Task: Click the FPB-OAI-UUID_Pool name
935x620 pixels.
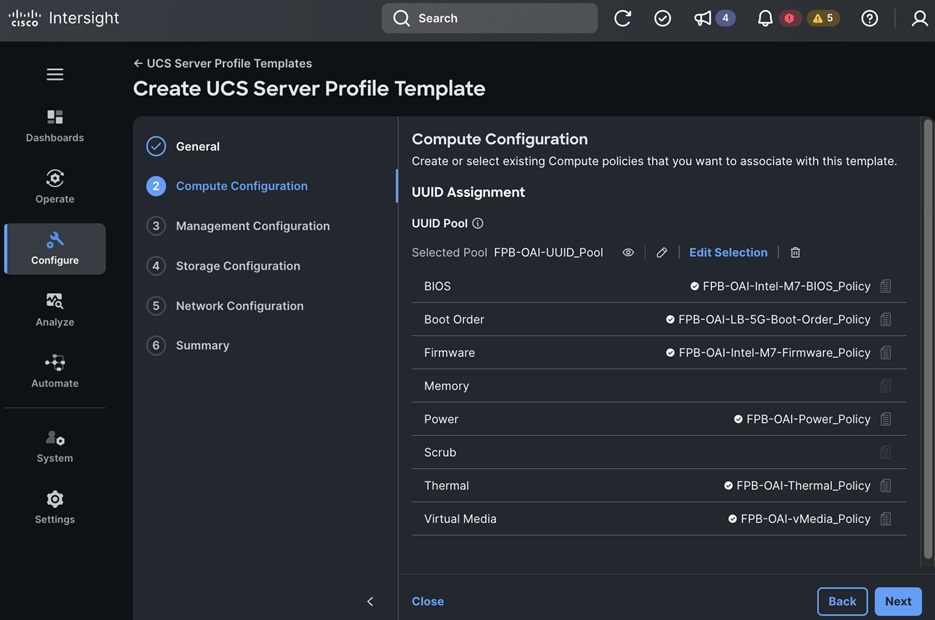Action: tap(549, 253)
